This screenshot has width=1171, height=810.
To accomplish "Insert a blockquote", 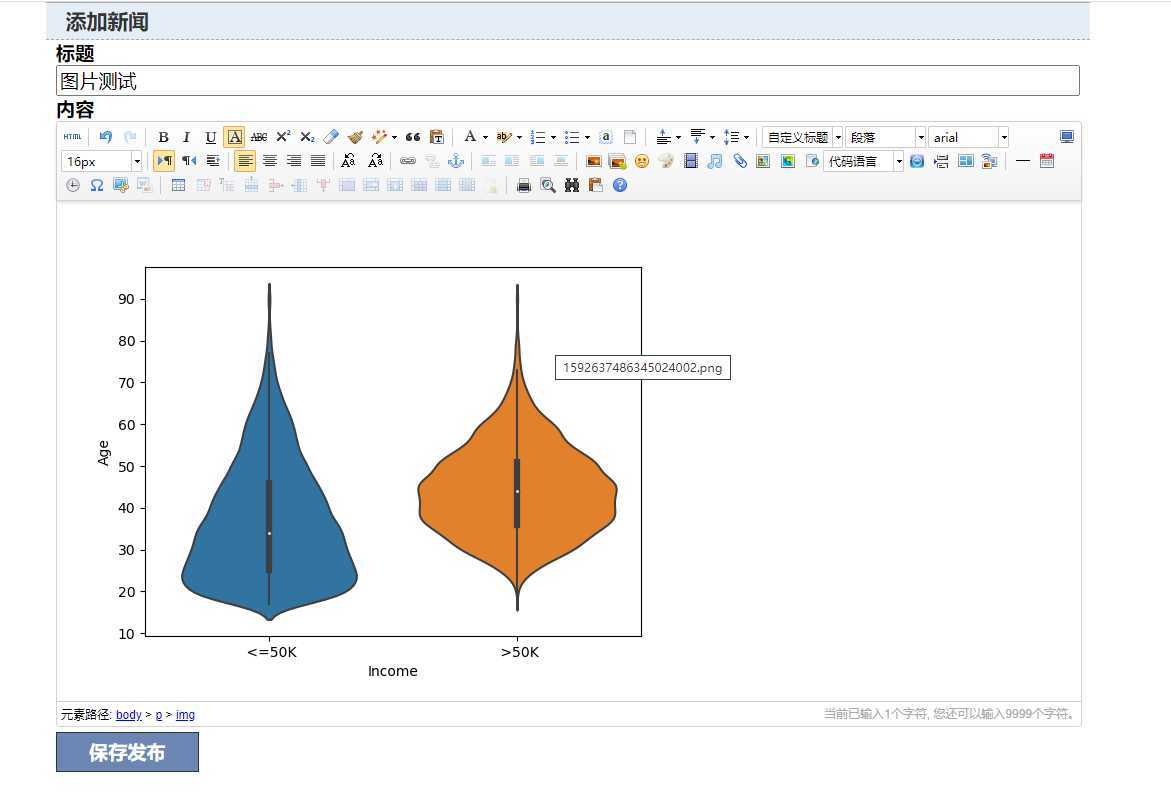I will 413,137.
